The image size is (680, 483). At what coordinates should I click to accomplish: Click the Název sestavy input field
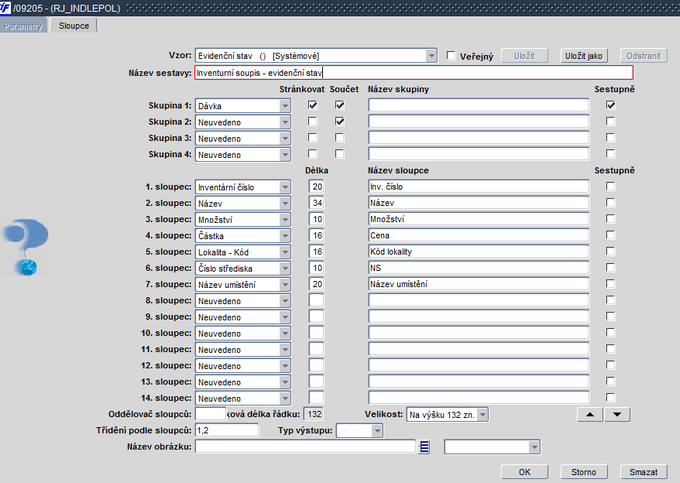click(414, 73)
